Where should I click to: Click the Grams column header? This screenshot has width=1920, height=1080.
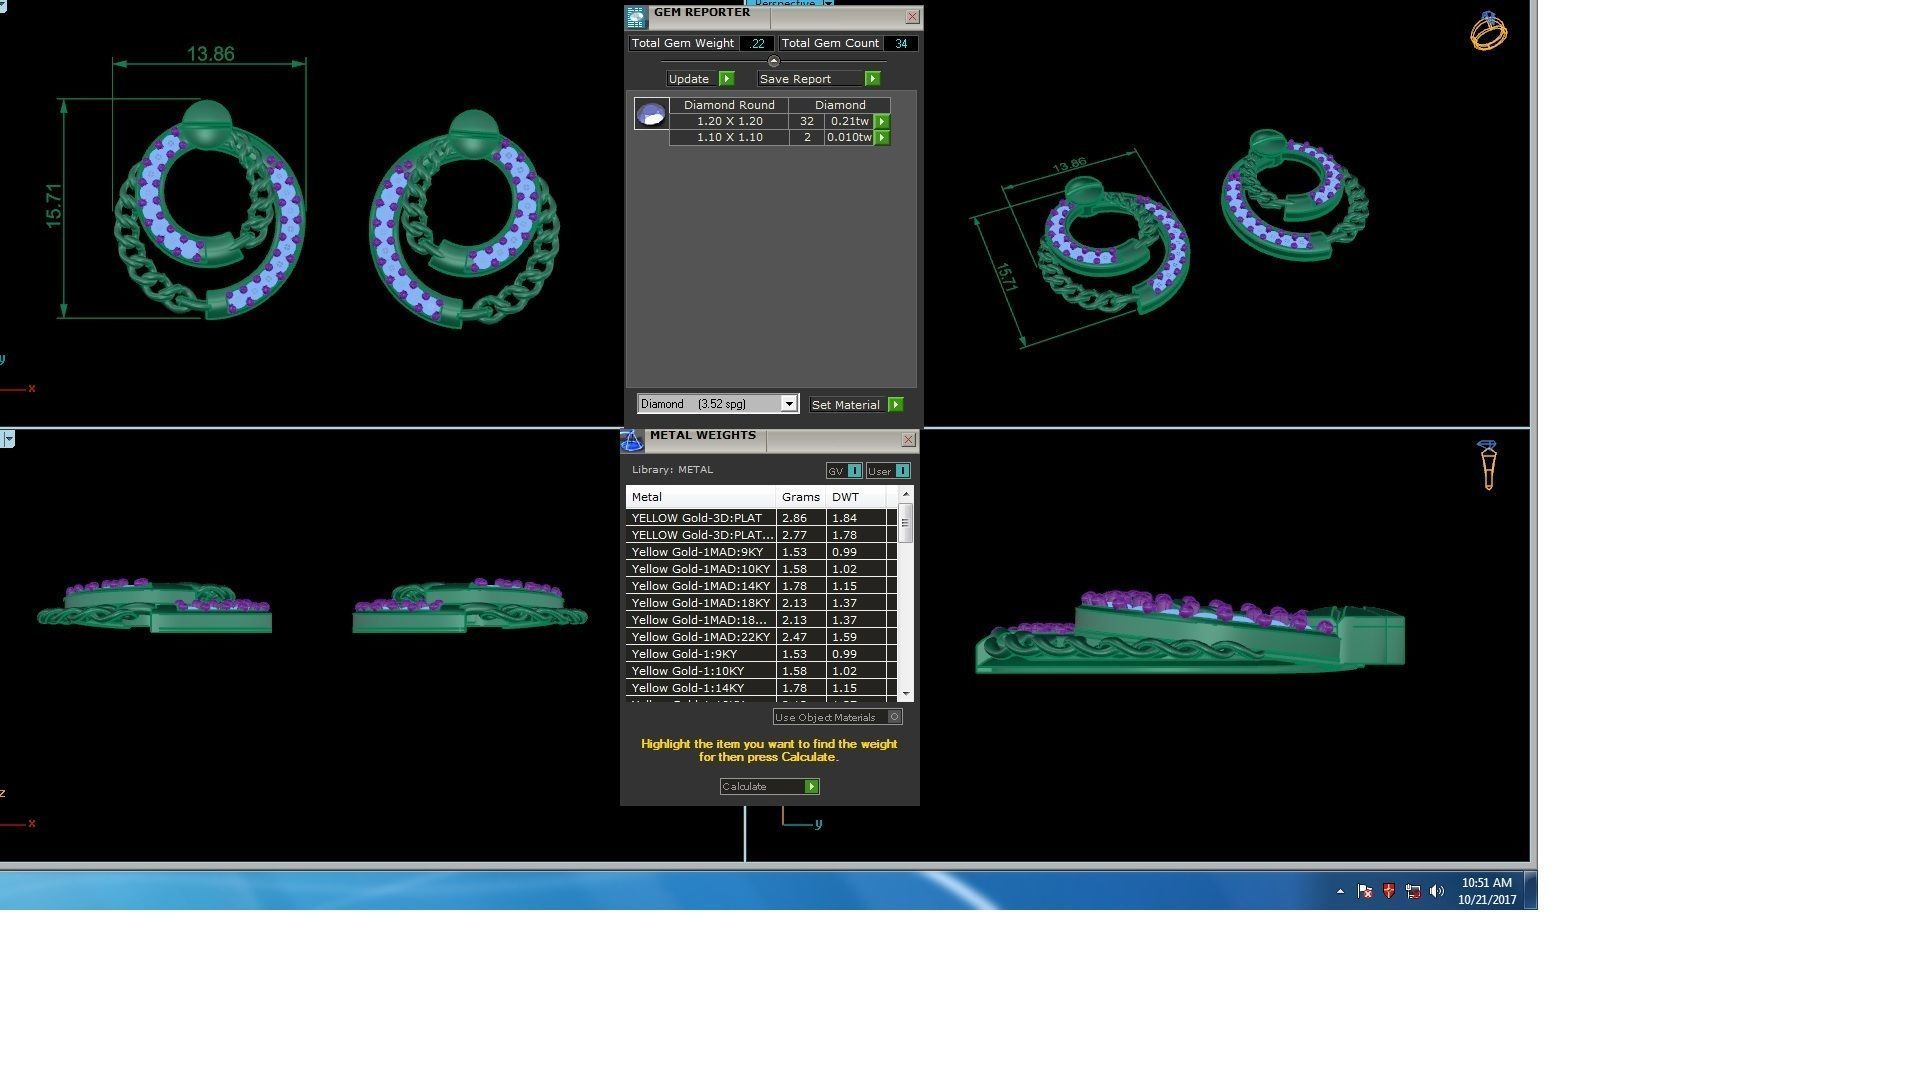[x=800, y=497]
